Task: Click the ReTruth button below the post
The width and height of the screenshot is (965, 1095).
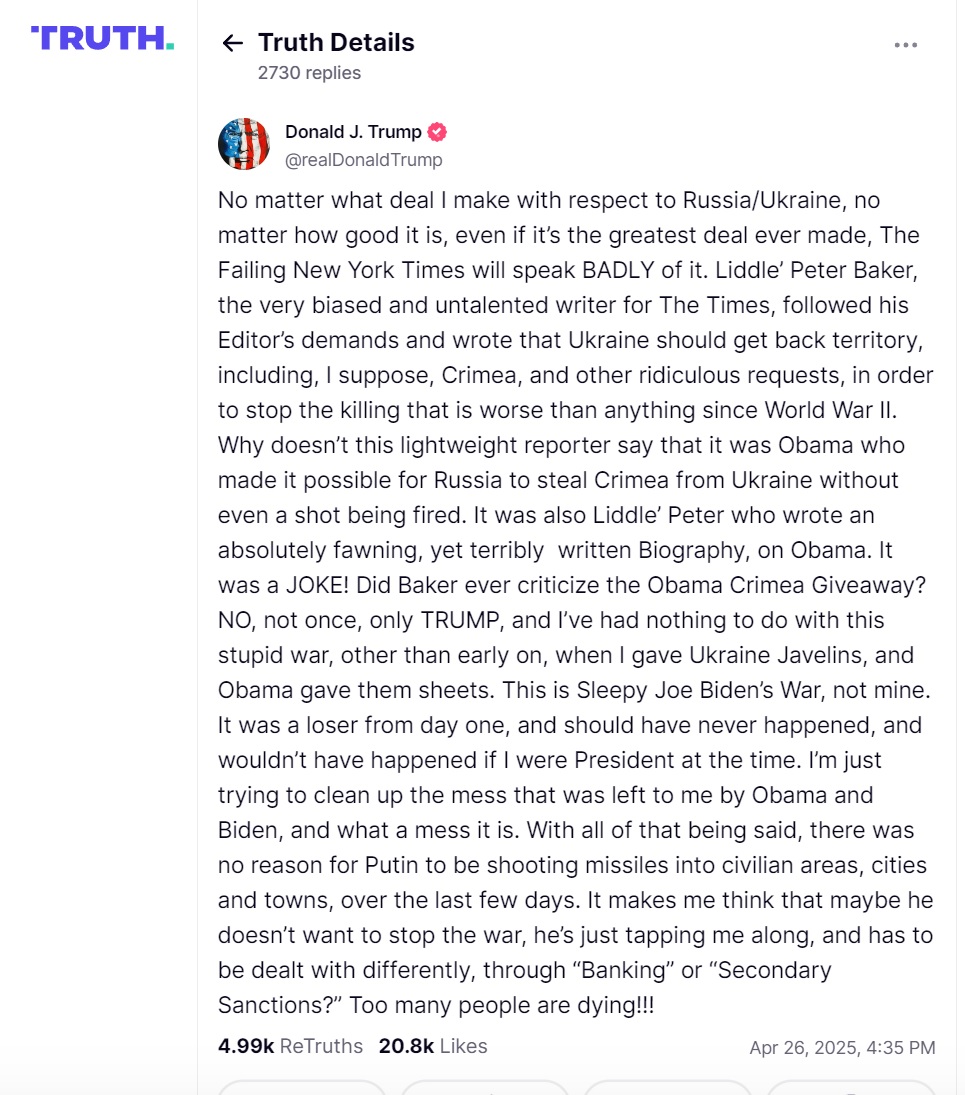Action: (485, 1087)
